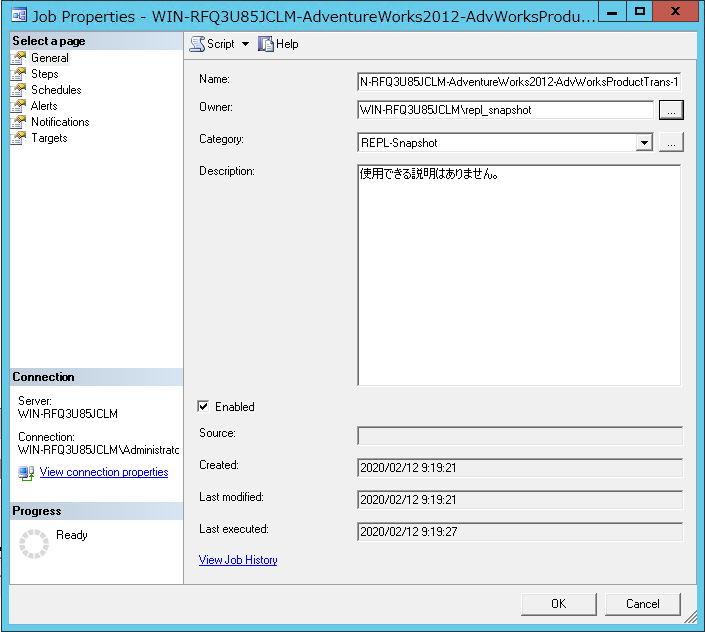The height and width of the screenshot is (632, 705).
Task: Browse for job owner with ellipsis button
Action: (671, 110)
